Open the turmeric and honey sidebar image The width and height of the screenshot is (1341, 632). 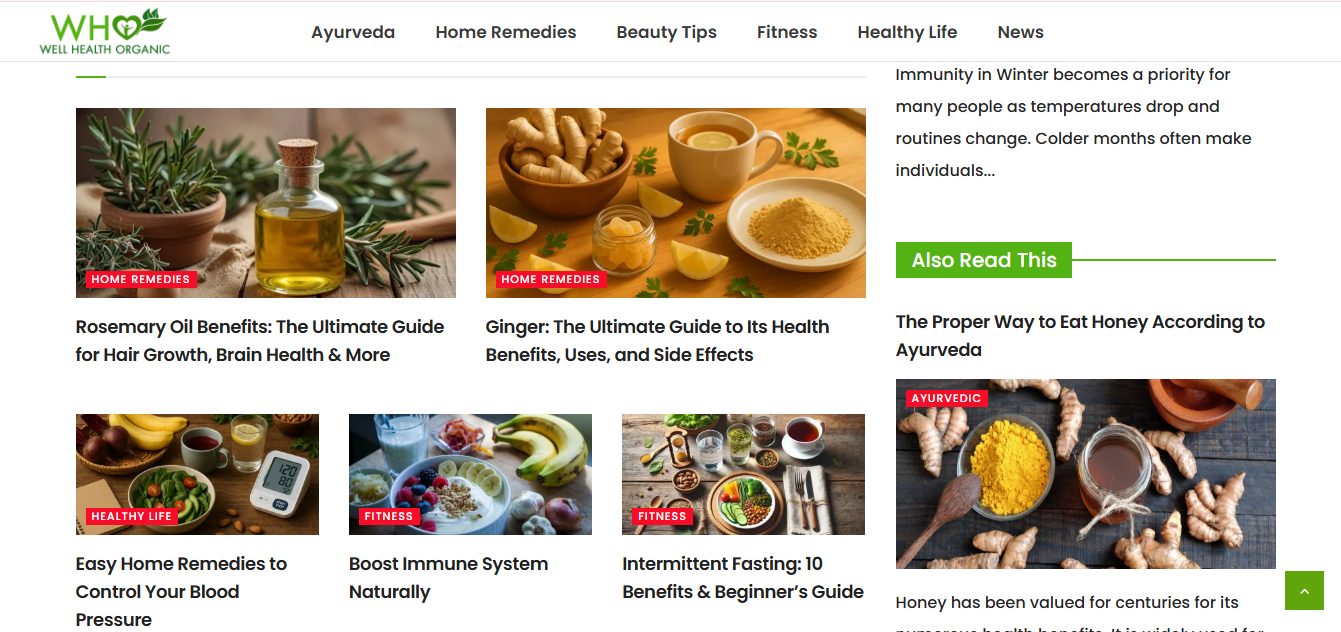click(1086, 474)
